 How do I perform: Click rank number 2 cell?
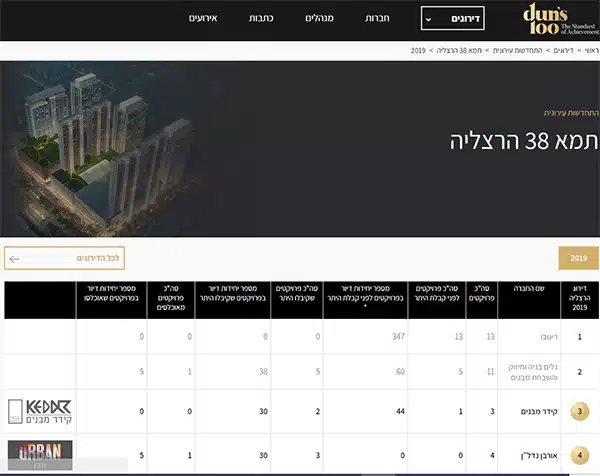coord(580,372)
